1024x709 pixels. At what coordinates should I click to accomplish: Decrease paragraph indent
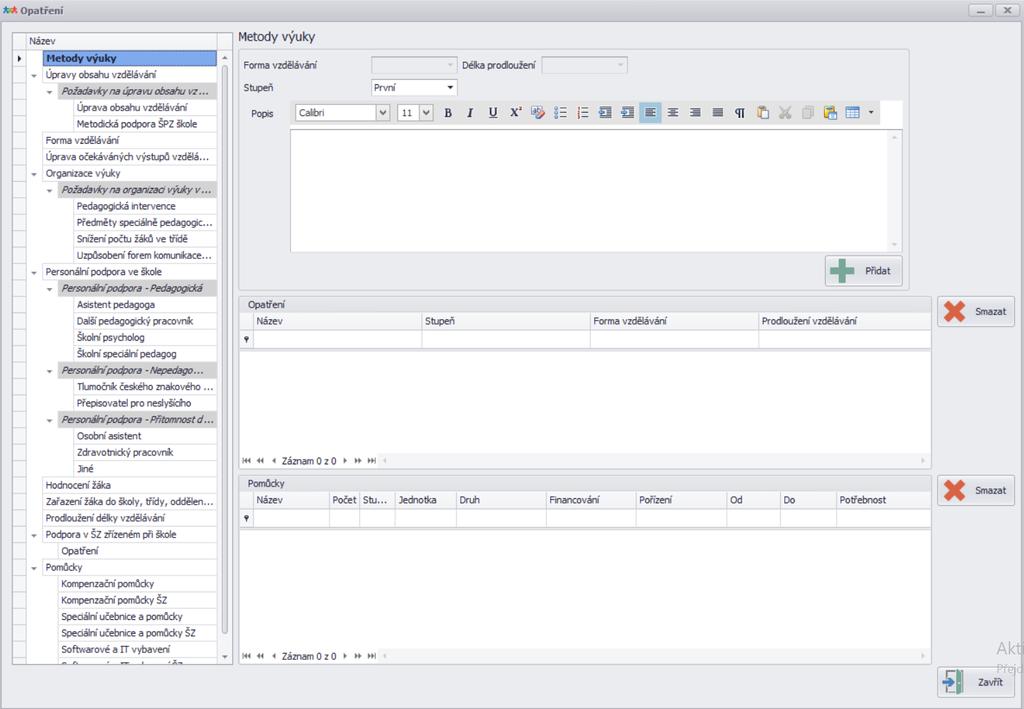(605, 113)
